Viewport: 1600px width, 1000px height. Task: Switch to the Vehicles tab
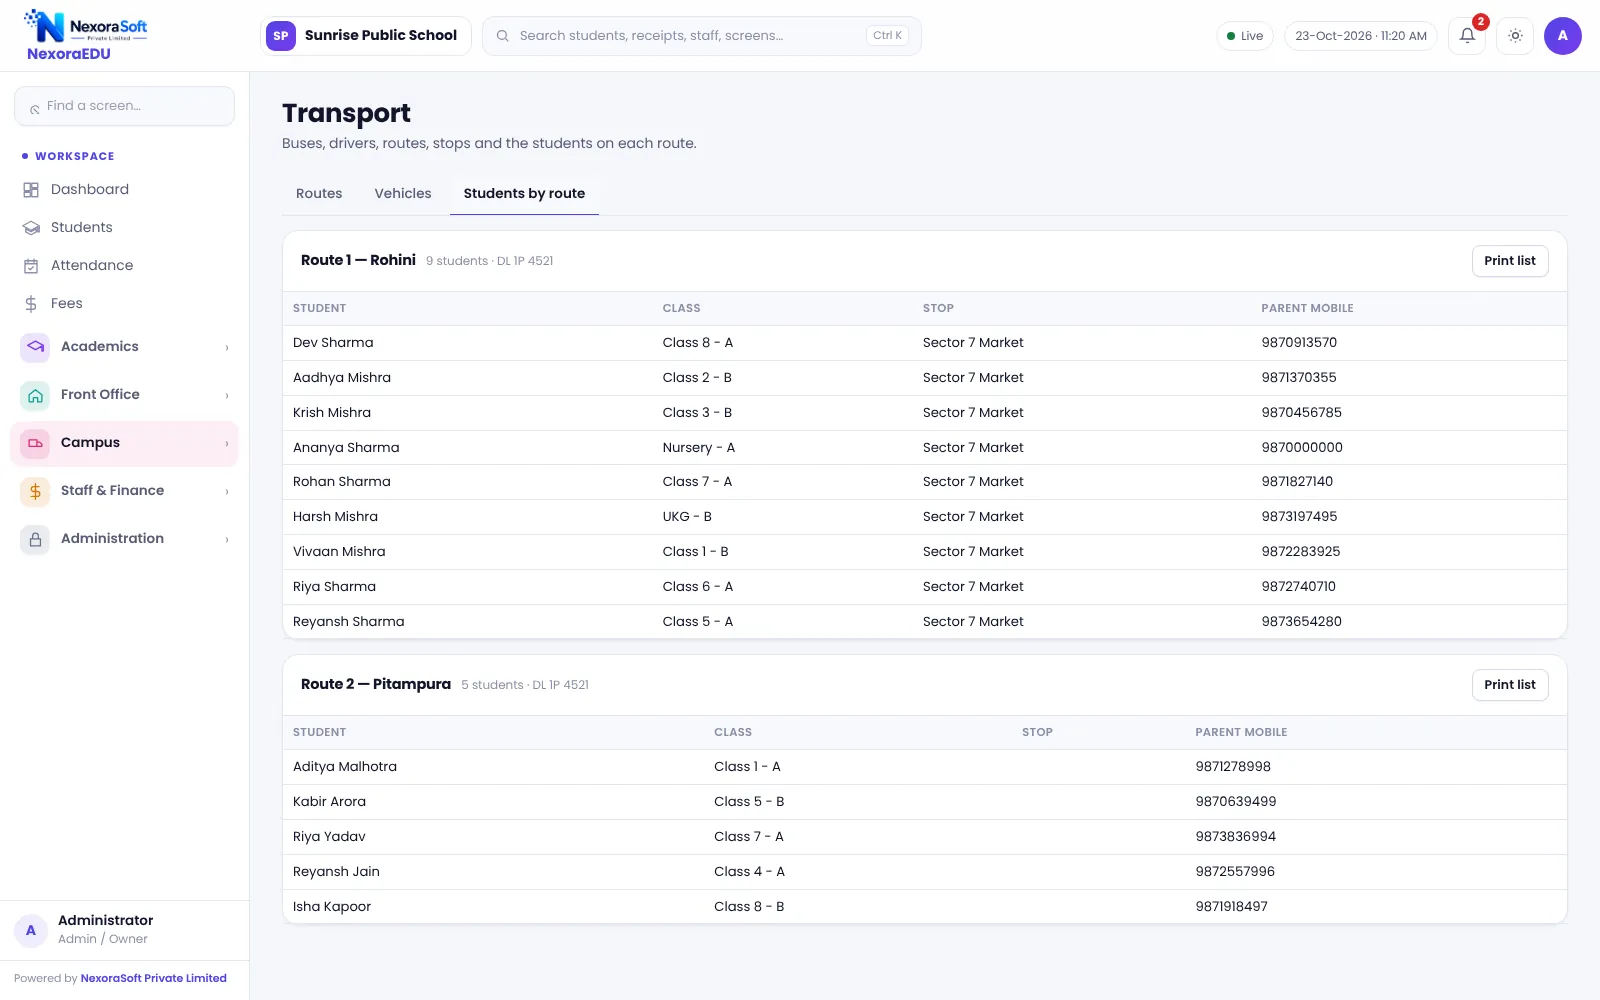tap(403, 194)
